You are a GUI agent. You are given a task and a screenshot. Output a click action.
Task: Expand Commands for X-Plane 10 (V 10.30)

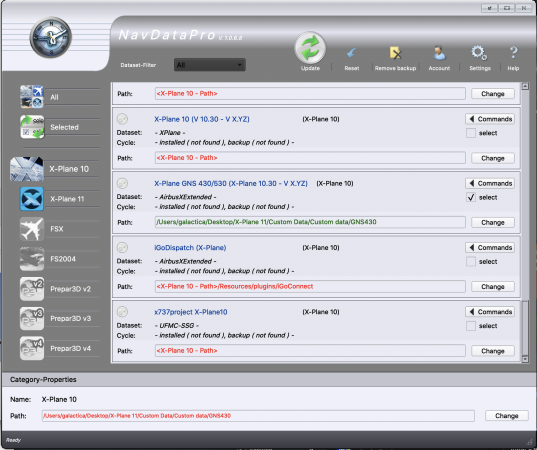click(490, 119)
